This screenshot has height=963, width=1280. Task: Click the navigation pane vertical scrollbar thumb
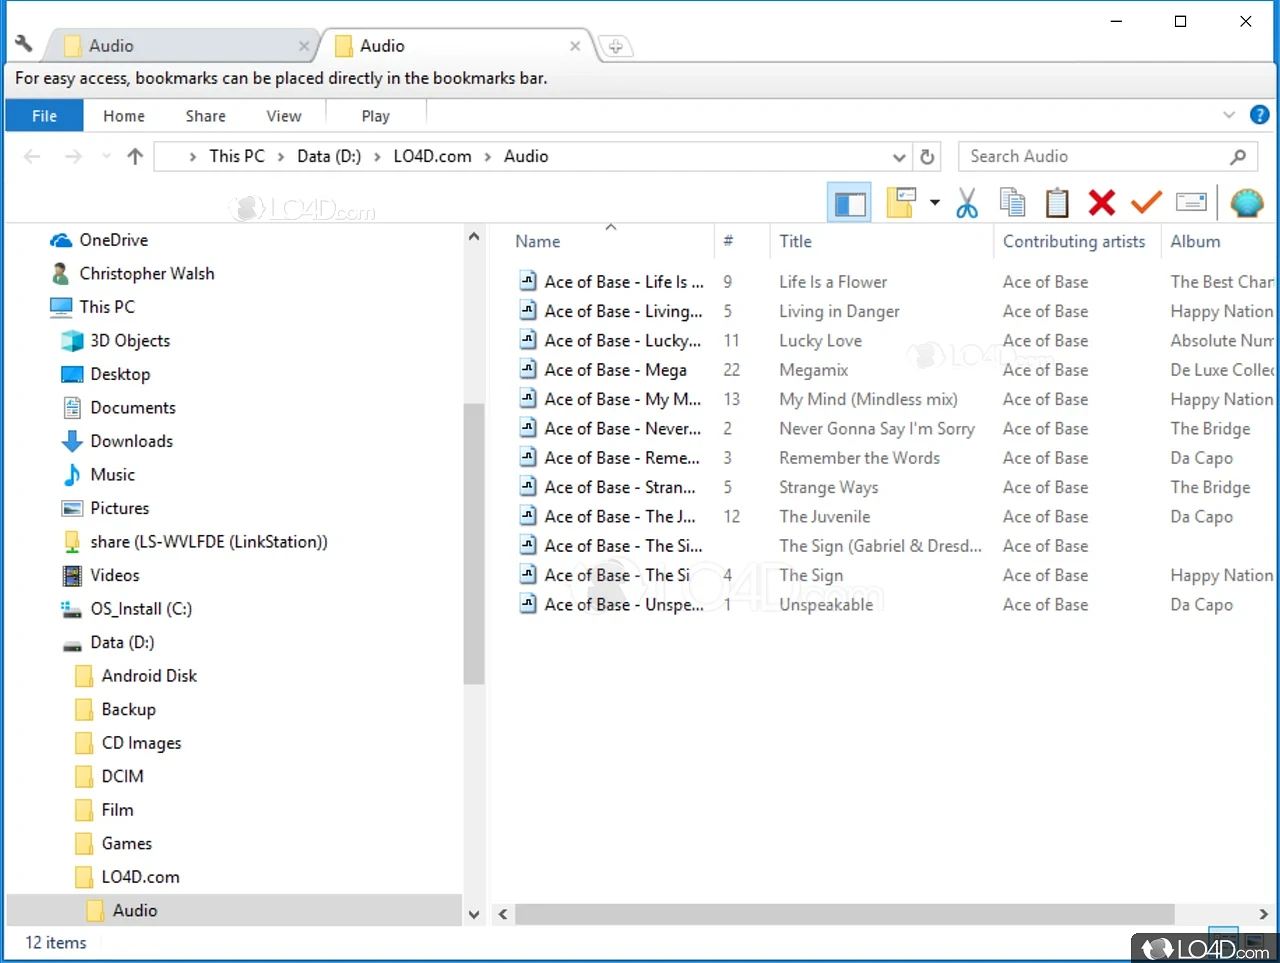[474, 544]
